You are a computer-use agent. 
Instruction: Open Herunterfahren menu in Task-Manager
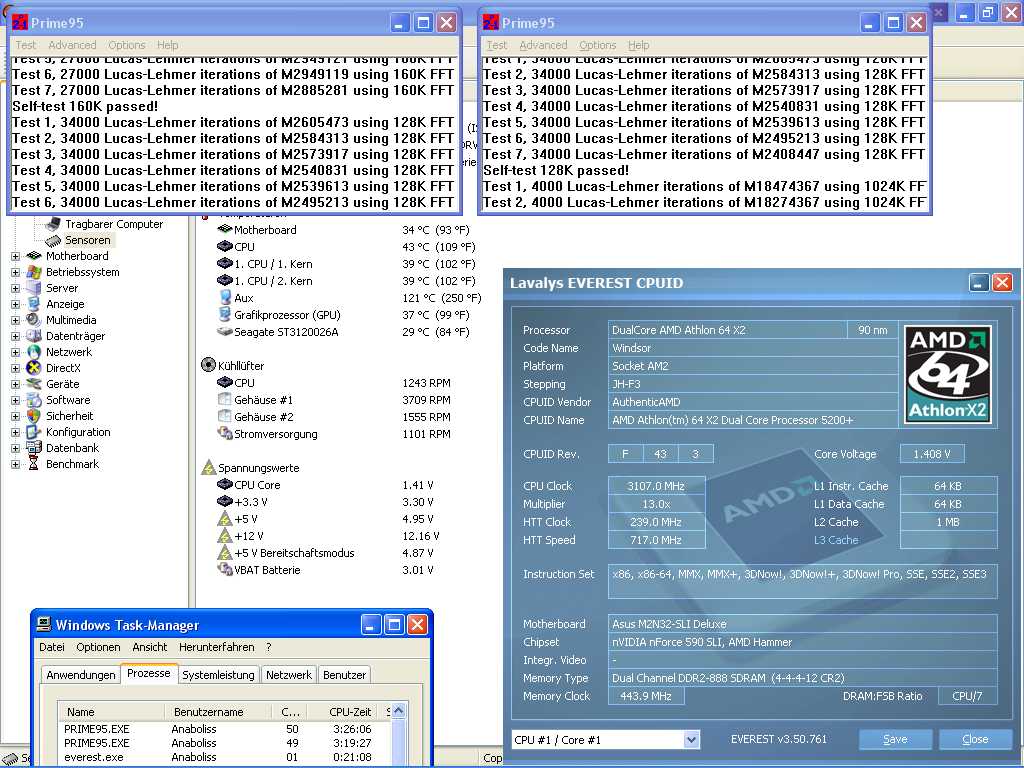(216, 647)
